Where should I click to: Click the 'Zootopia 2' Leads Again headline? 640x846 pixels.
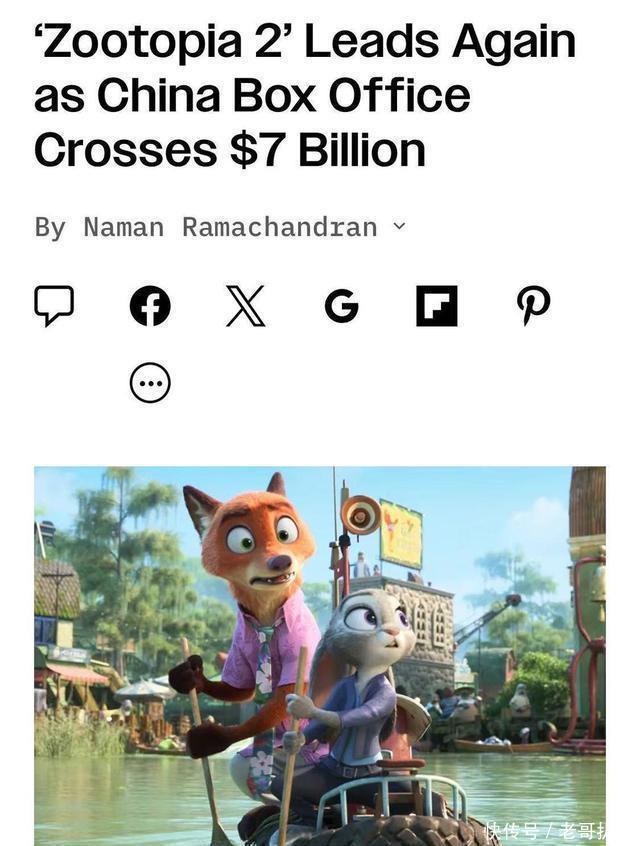pos(305,42)
